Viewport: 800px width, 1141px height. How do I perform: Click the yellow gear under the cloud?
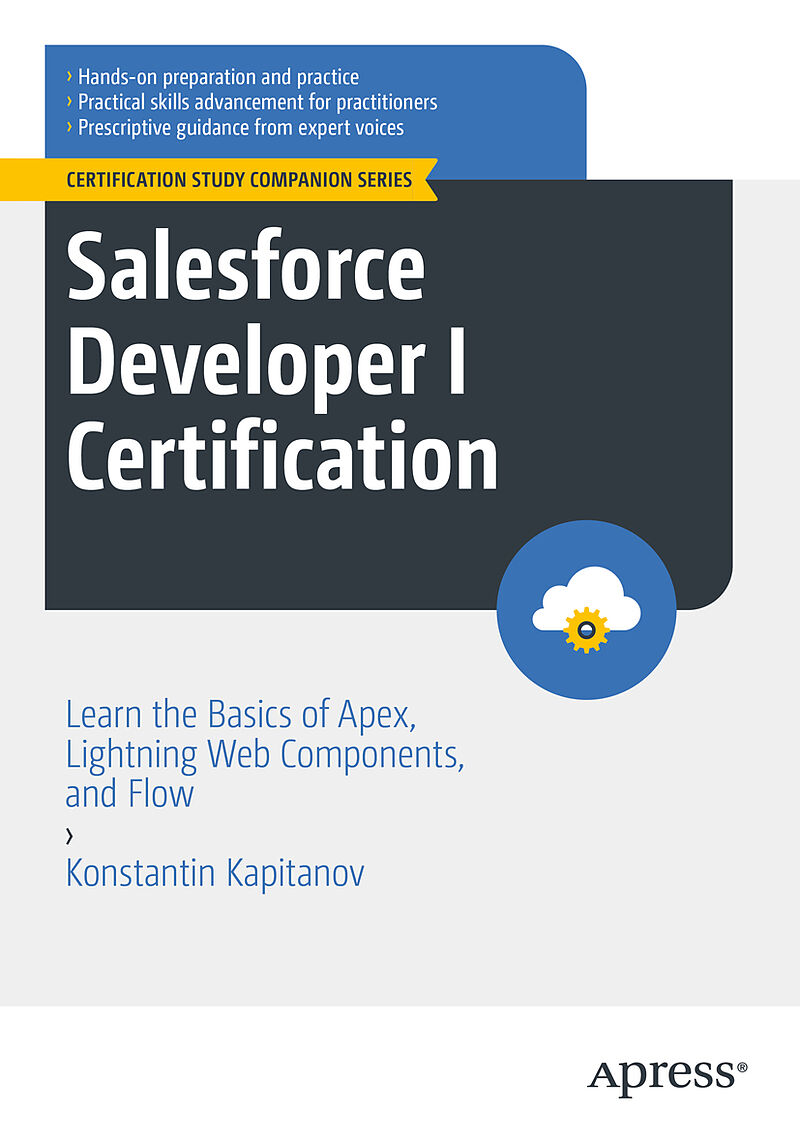586,629
